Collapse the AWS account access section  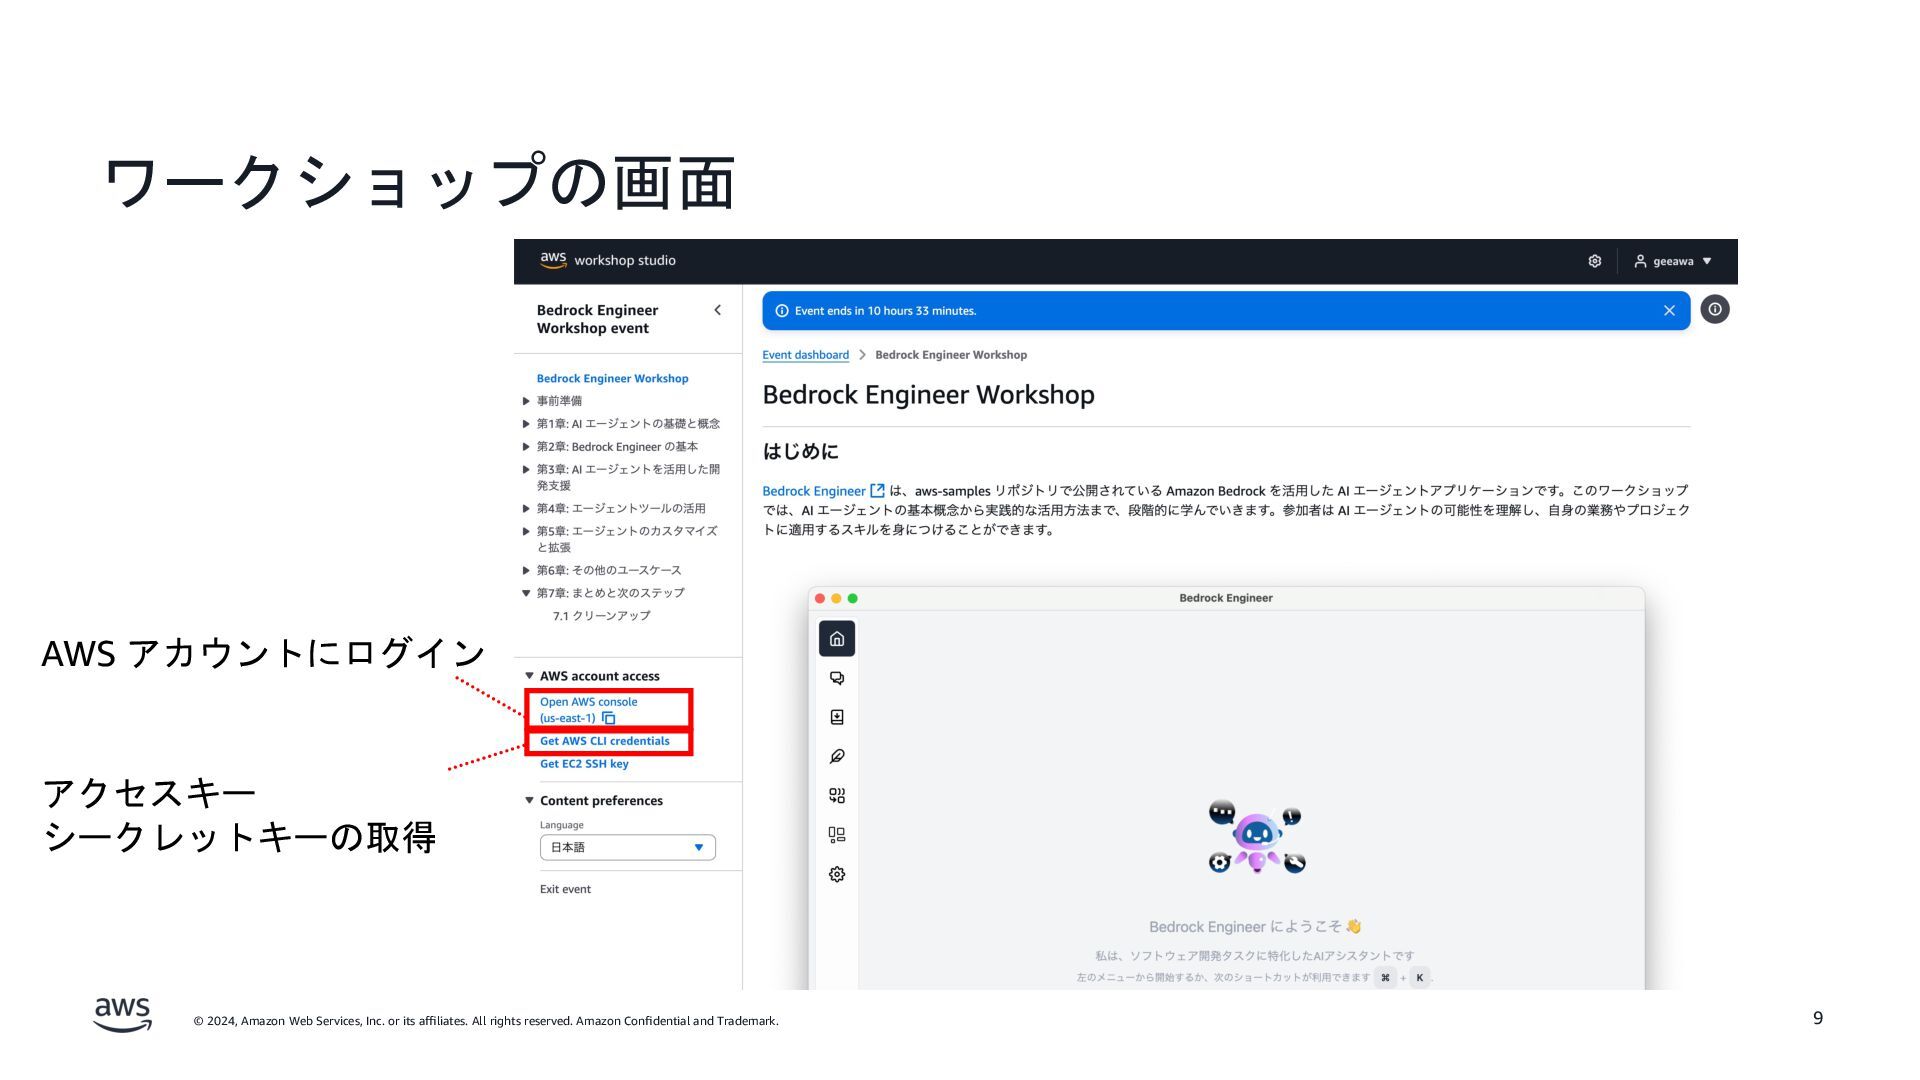[529, 676]
